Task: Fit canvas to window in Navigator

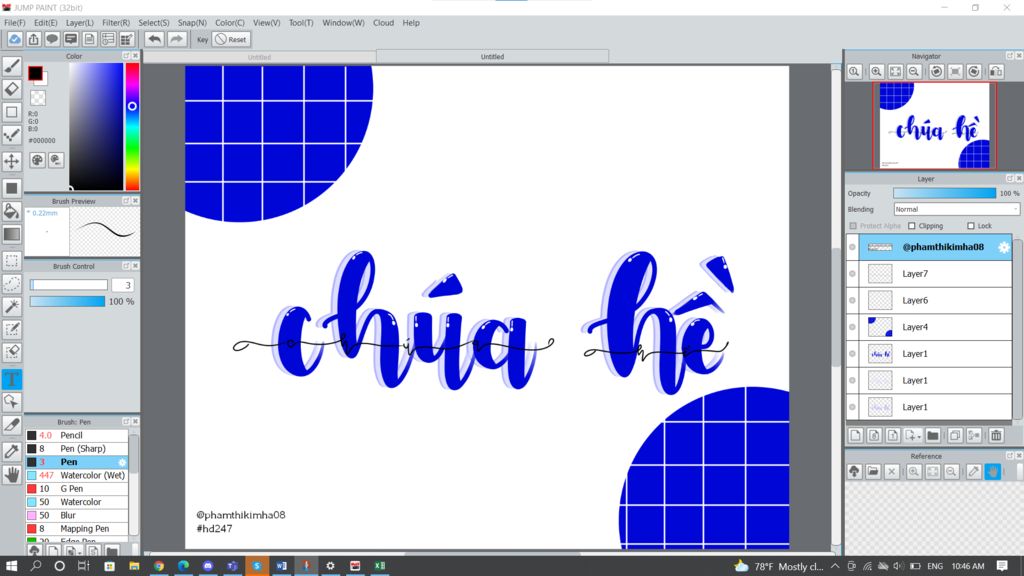Action: coord(895,72)
